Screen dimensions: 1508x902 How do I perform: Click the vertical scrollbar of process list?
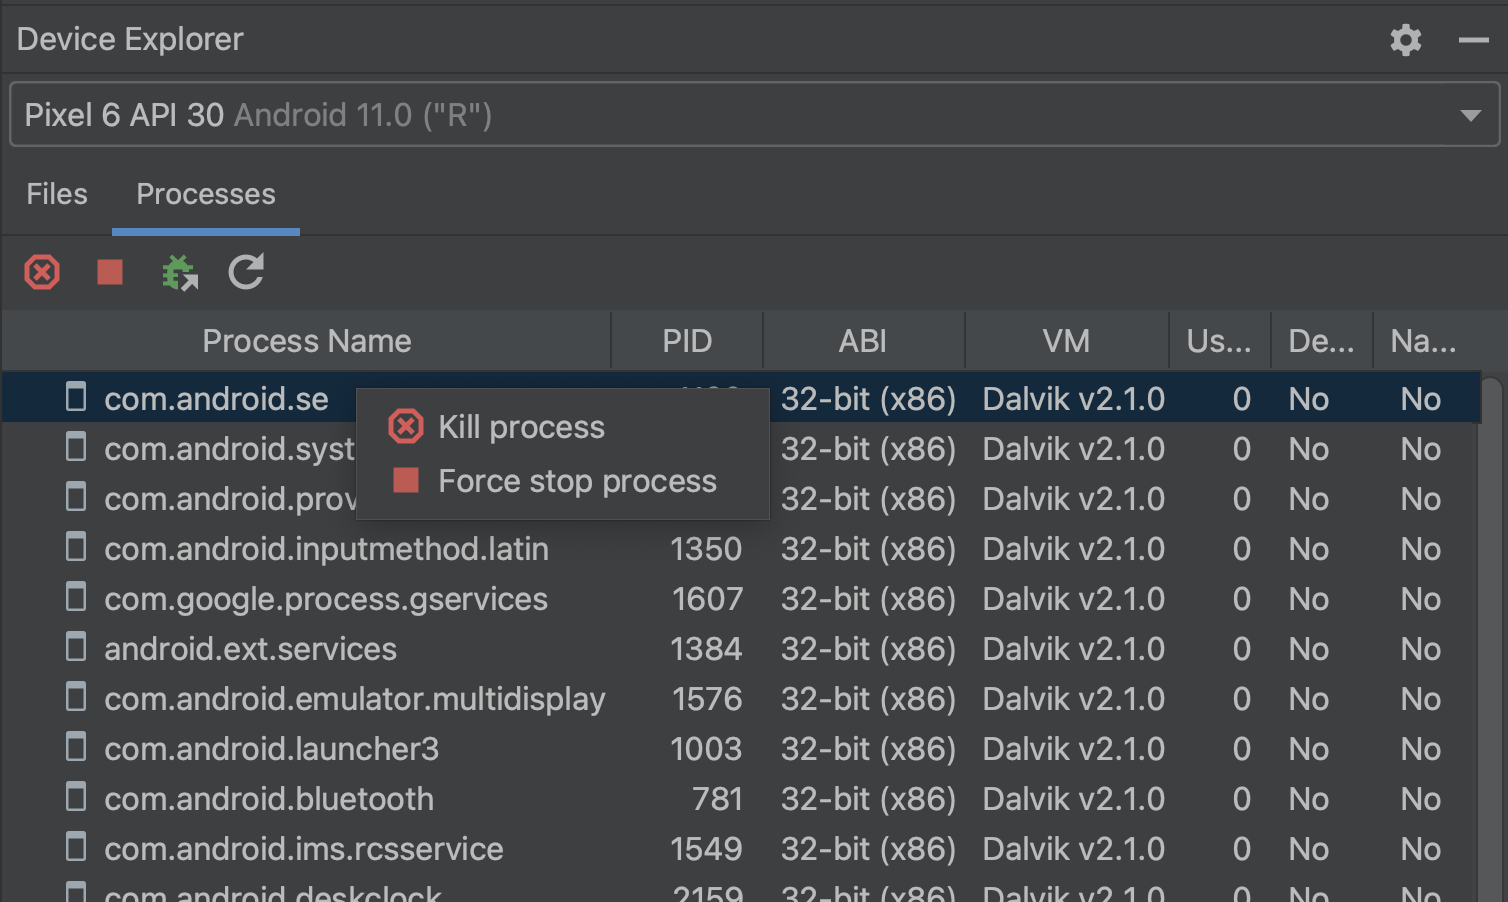point(1491,640)
